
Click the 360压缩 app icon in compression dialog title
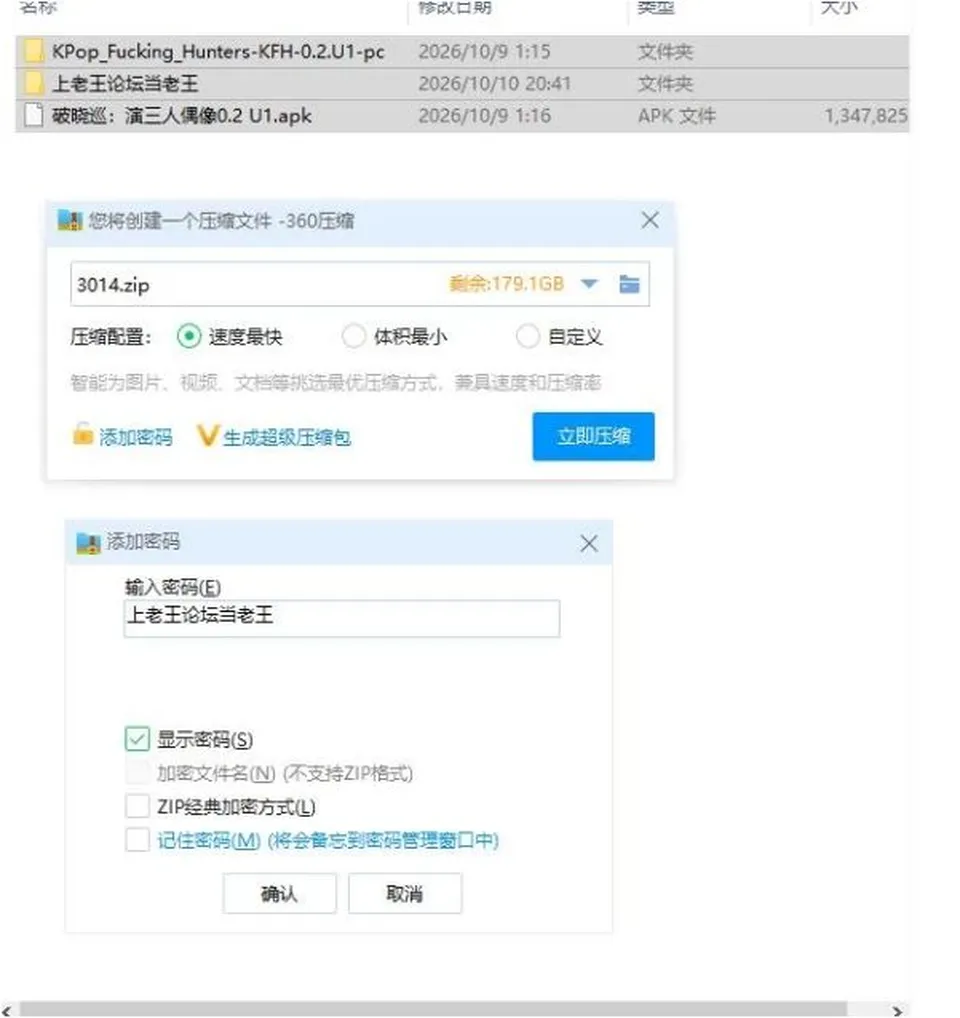pyautogui.click(x=70, y=221)
